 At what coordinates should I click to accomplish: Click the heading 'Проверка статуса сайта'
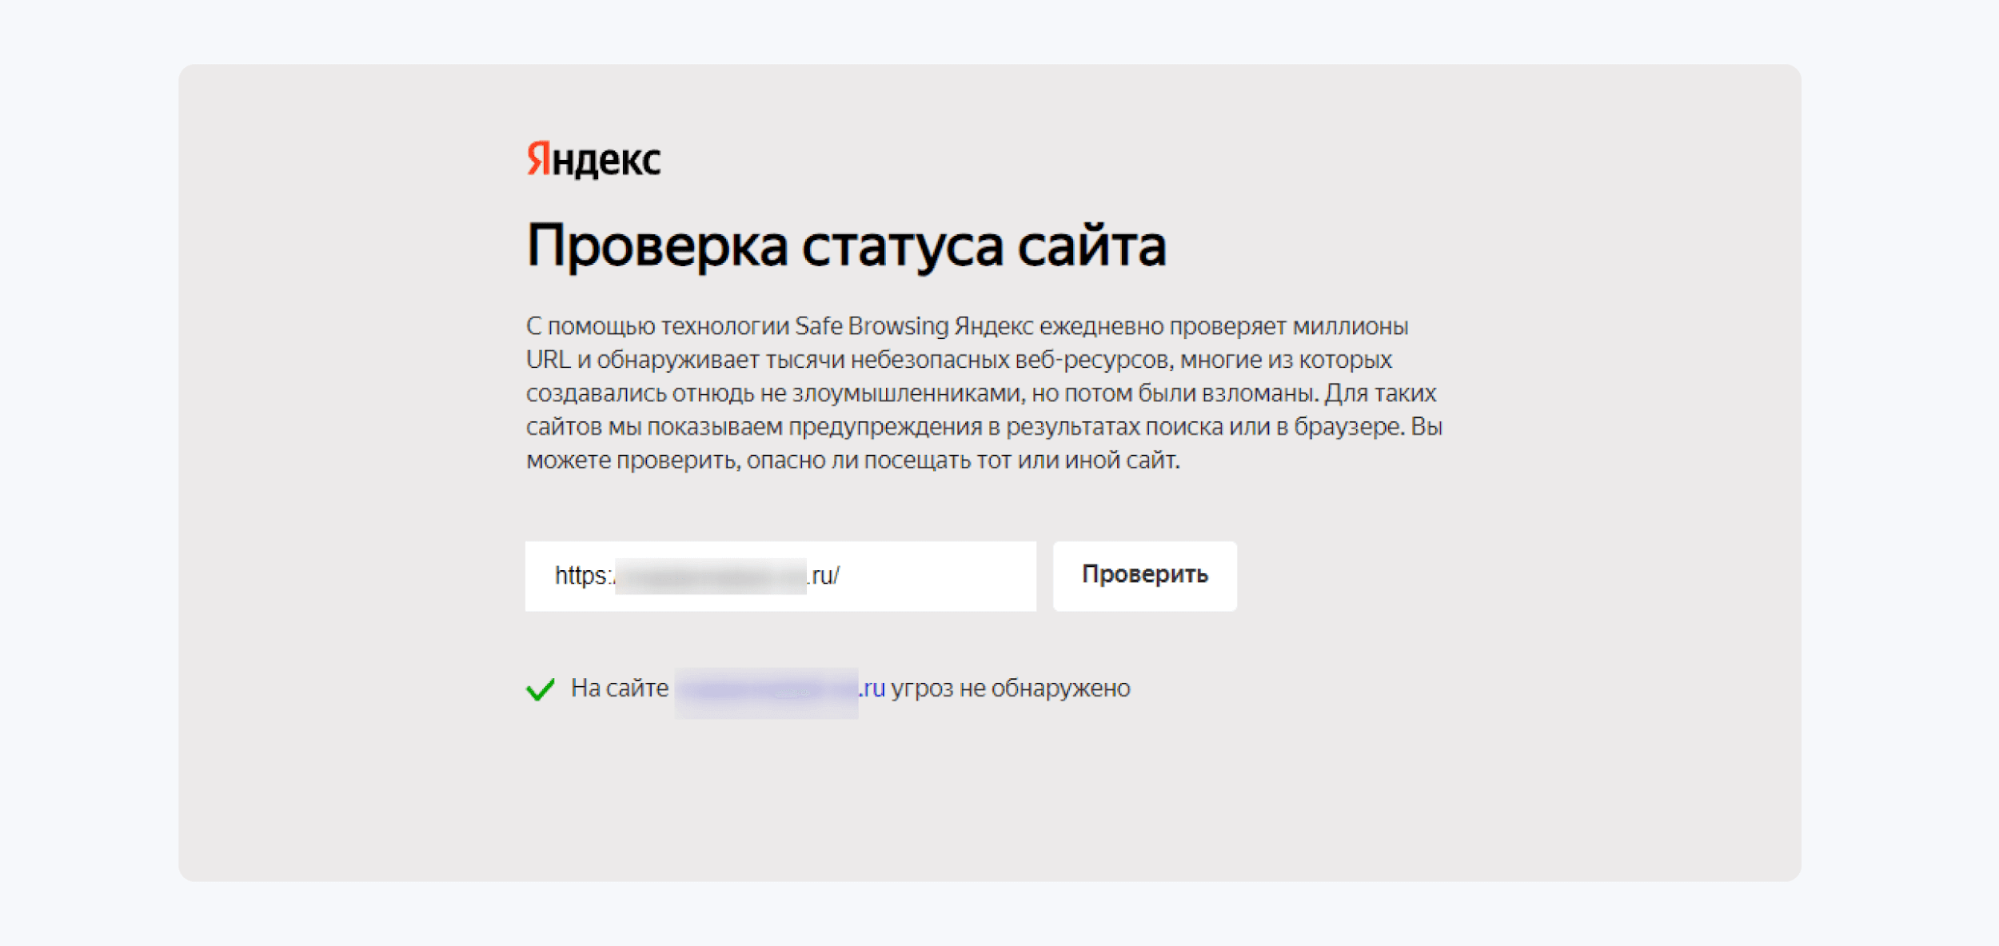click(x=846, y=243)
